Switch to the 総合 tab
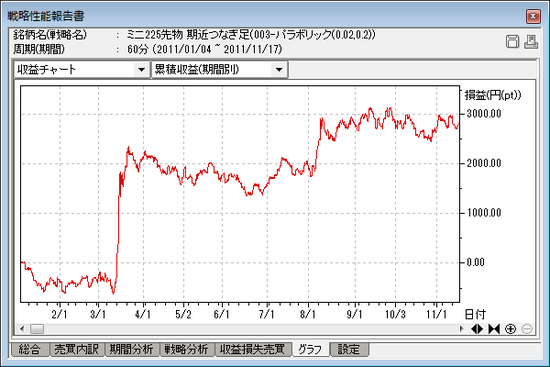 29,349
